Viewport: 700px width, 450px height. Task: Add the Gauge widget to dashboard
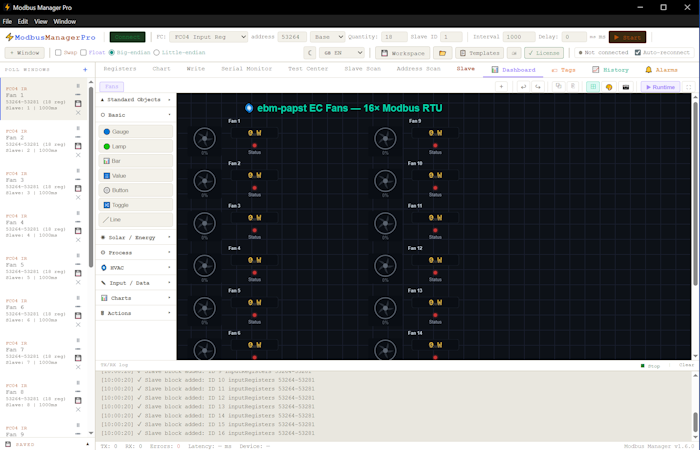(x=136, y=132)
